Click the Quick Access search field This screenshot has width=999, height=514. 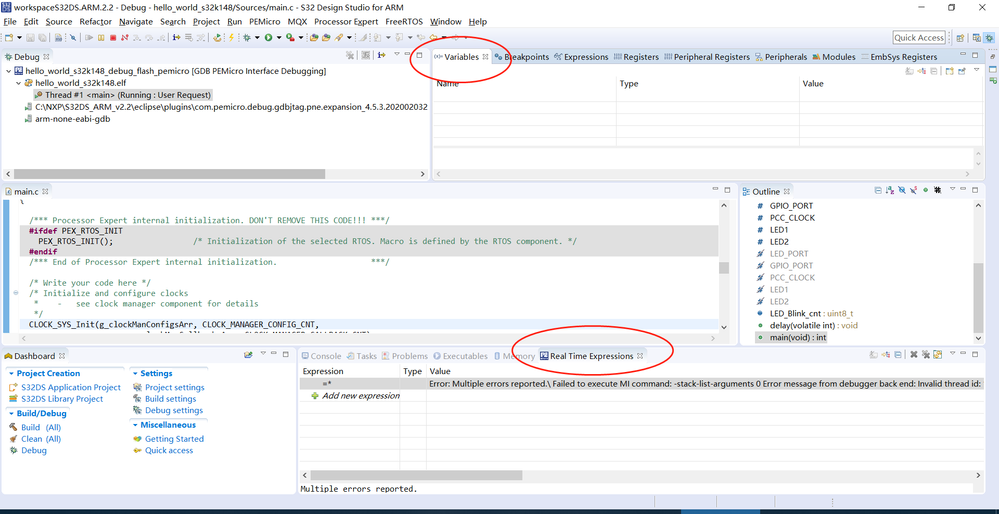click(919, 38)
